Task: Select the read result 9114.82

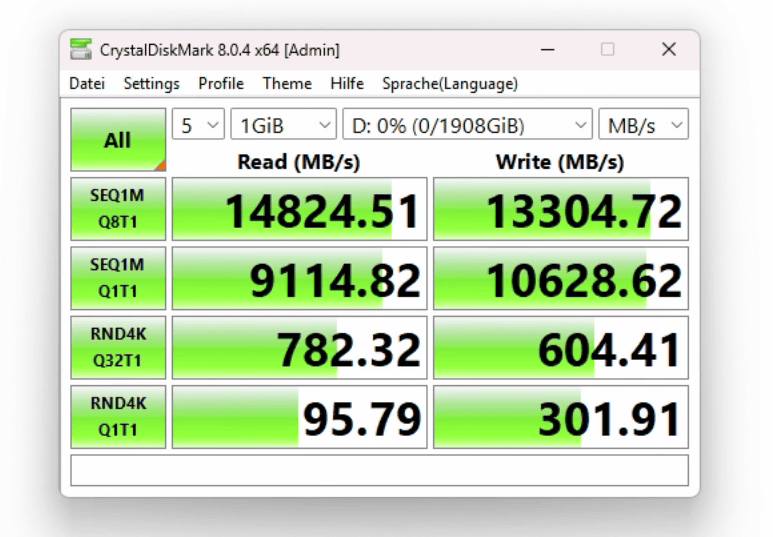Action: pyautogui.click(x=300, y=278)
